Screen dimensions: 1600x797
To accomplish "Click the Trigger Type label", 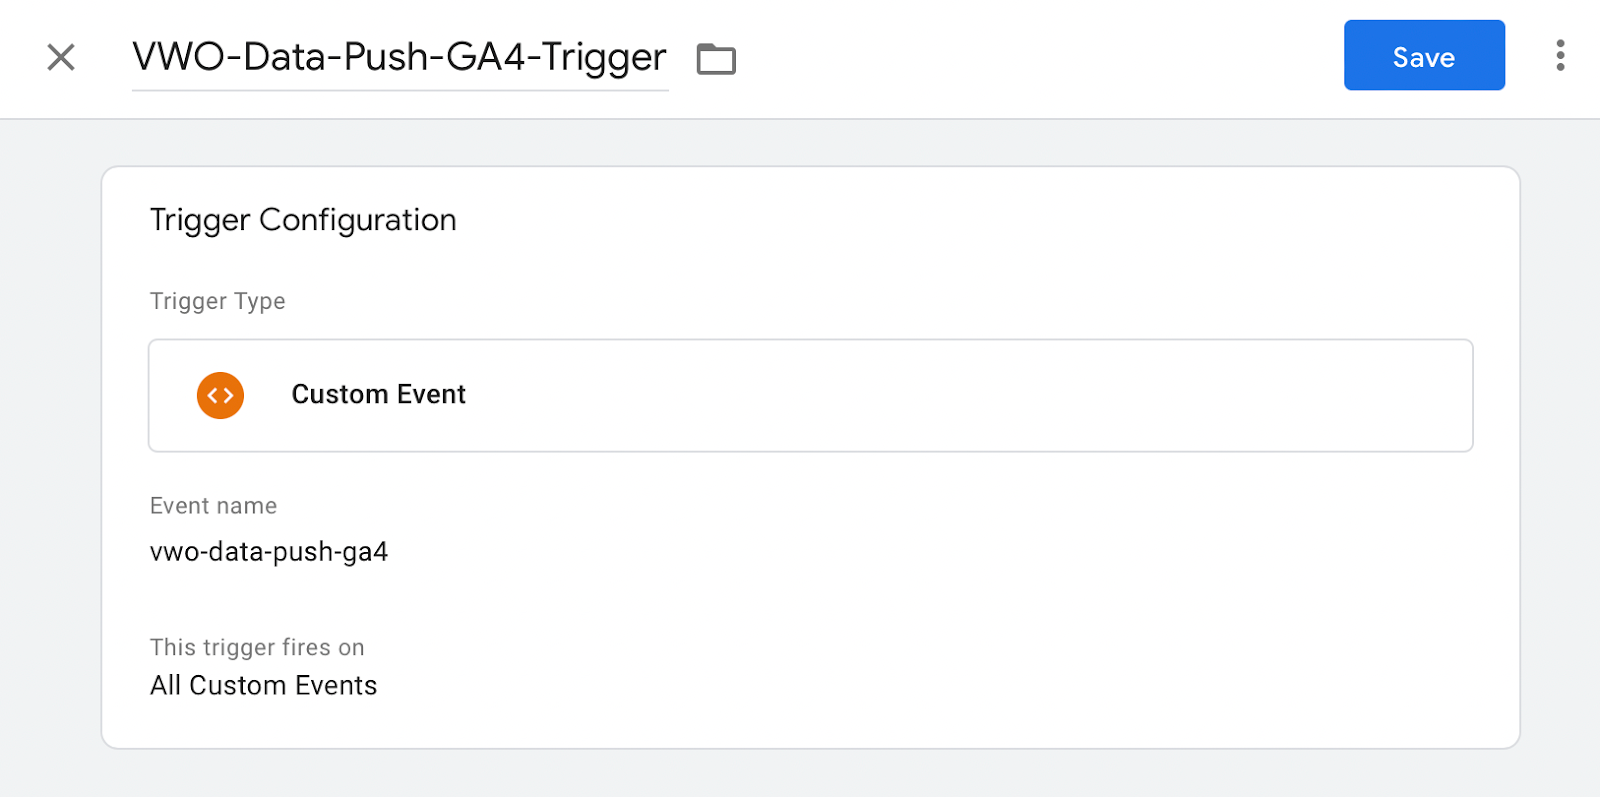I will coord(217,301).
